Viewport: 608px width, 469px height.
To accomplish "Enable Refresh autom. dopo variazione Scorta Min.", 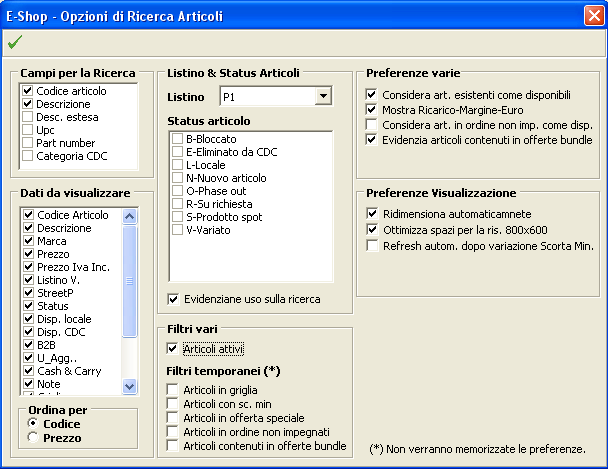I will tap(372, 246).
